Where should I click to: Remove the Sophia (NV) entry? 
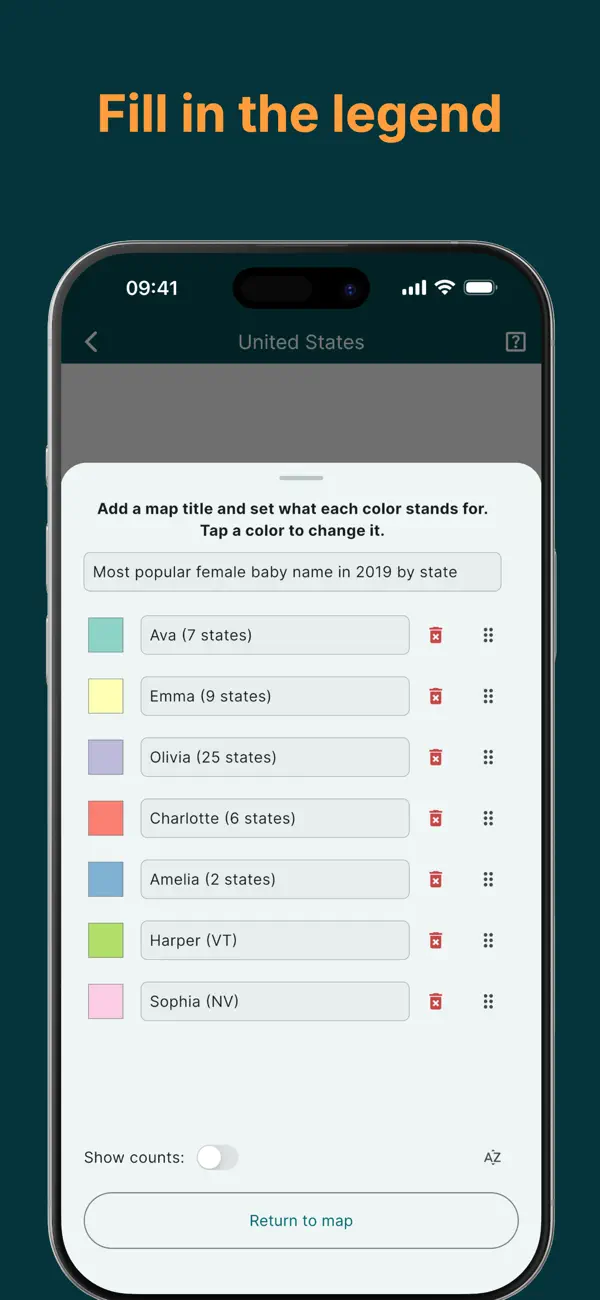pos(436,1001)
